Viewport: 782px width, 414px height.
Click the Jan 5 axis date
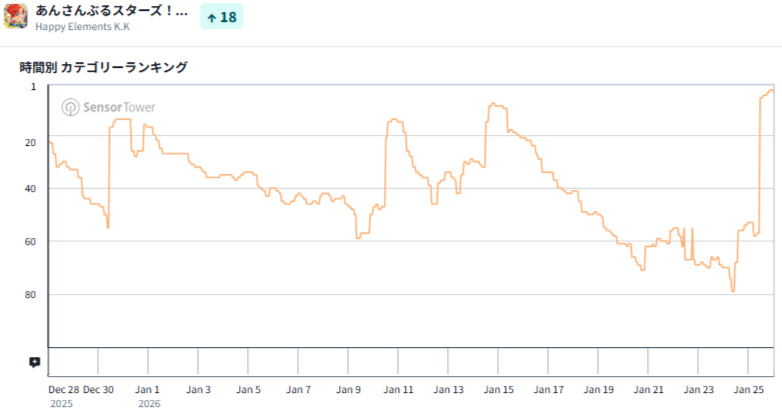point(248,390)
